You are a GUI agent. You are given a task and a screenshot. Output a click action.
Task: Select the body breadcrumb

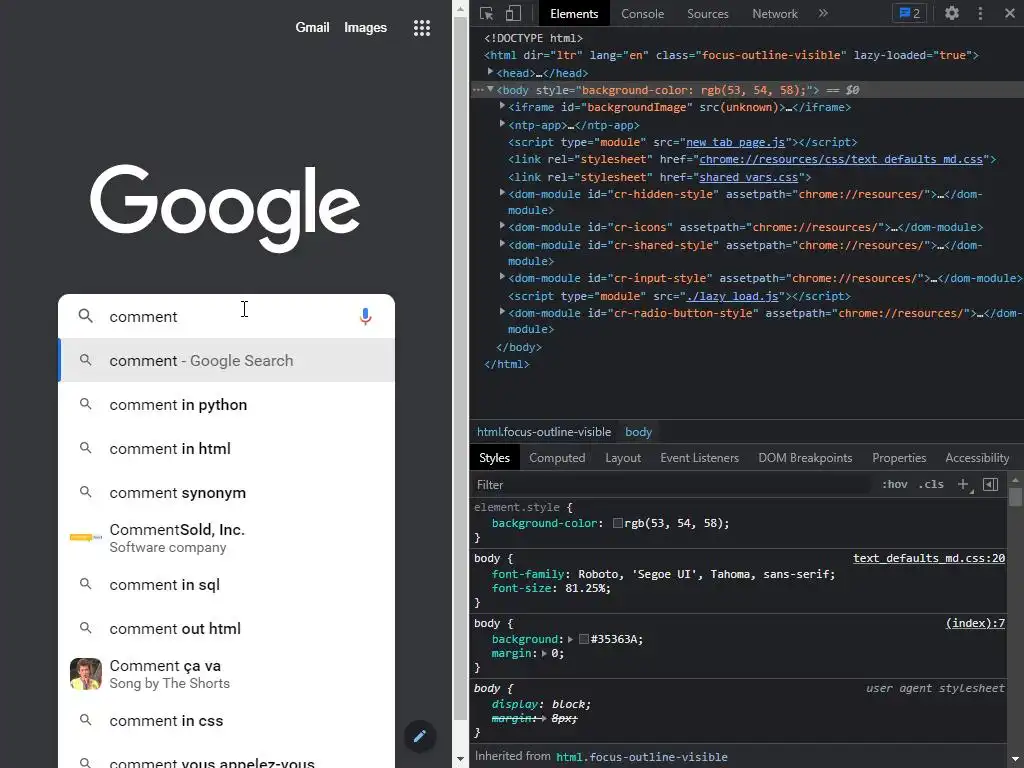coord(638,432)
